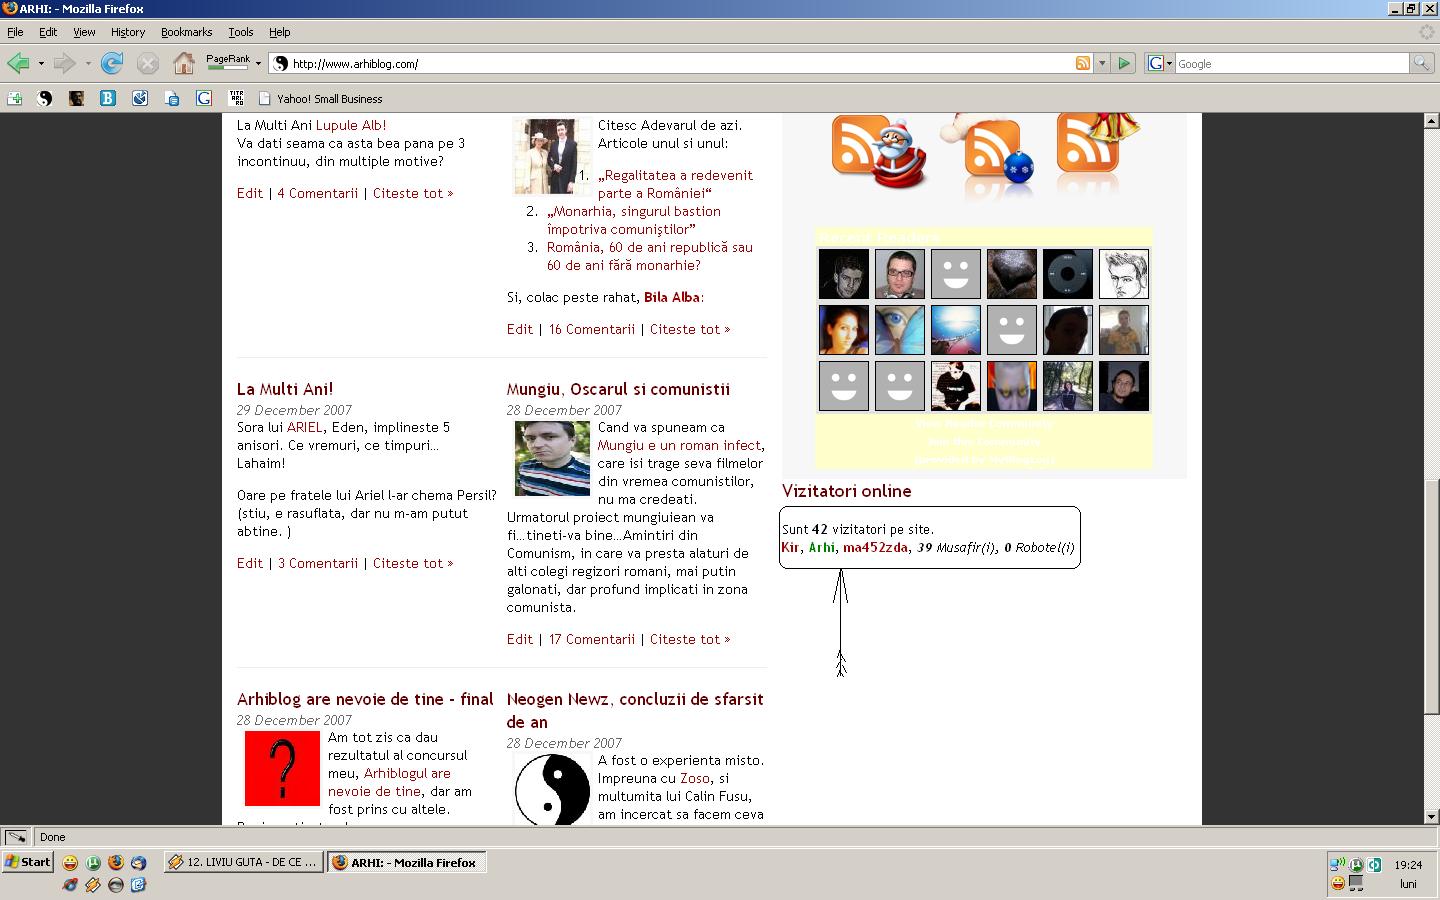Click the address bar URL field
1440x900 pixels.
(680, 63)
